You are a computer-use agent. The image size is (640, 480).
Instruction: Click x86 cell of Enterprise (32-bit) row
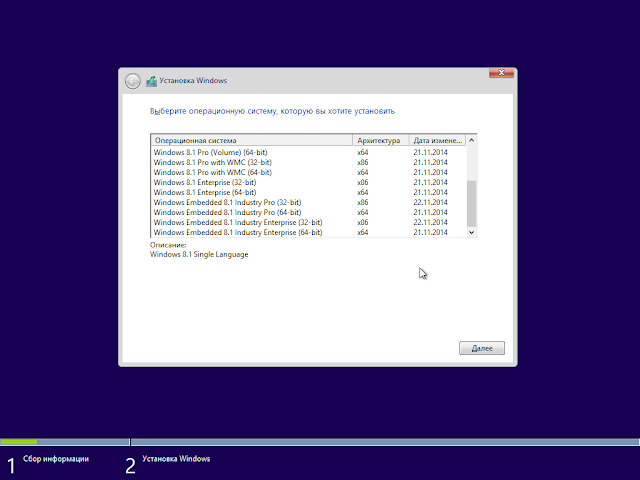362,182
